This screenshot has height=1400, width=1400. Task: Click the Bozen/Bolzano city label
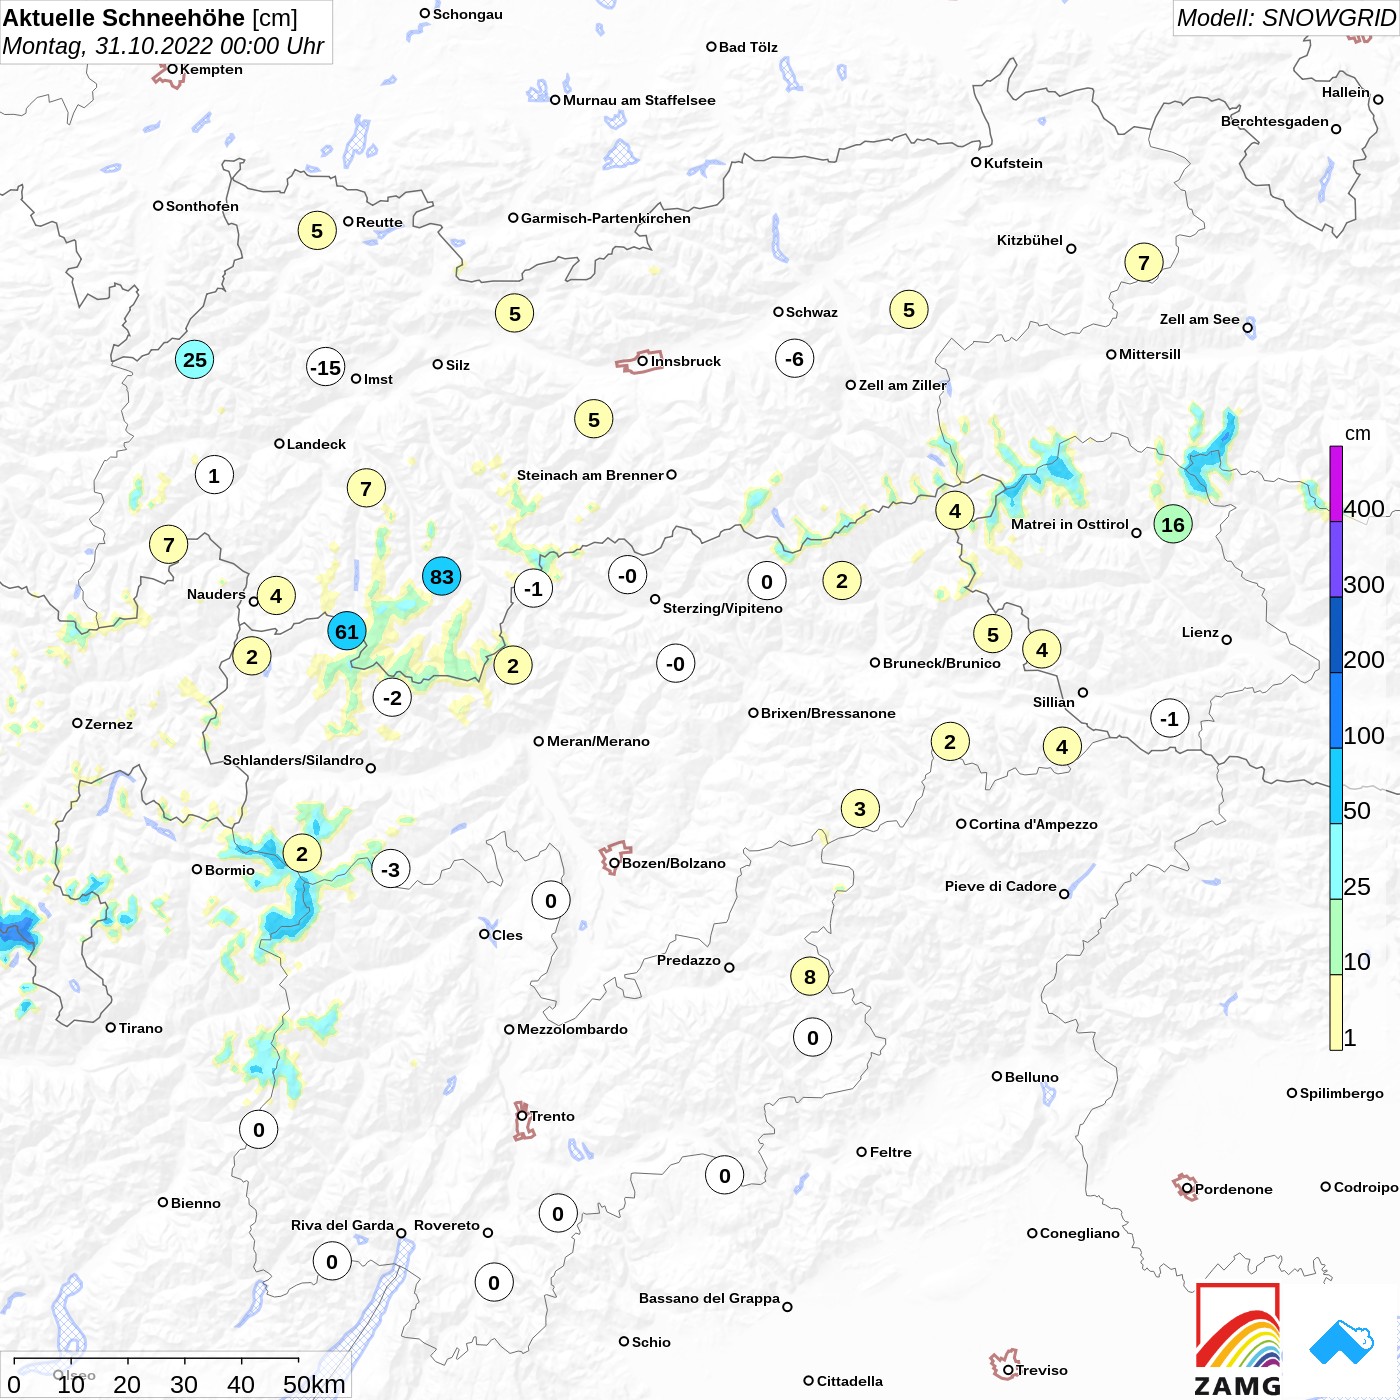point(674,863)
